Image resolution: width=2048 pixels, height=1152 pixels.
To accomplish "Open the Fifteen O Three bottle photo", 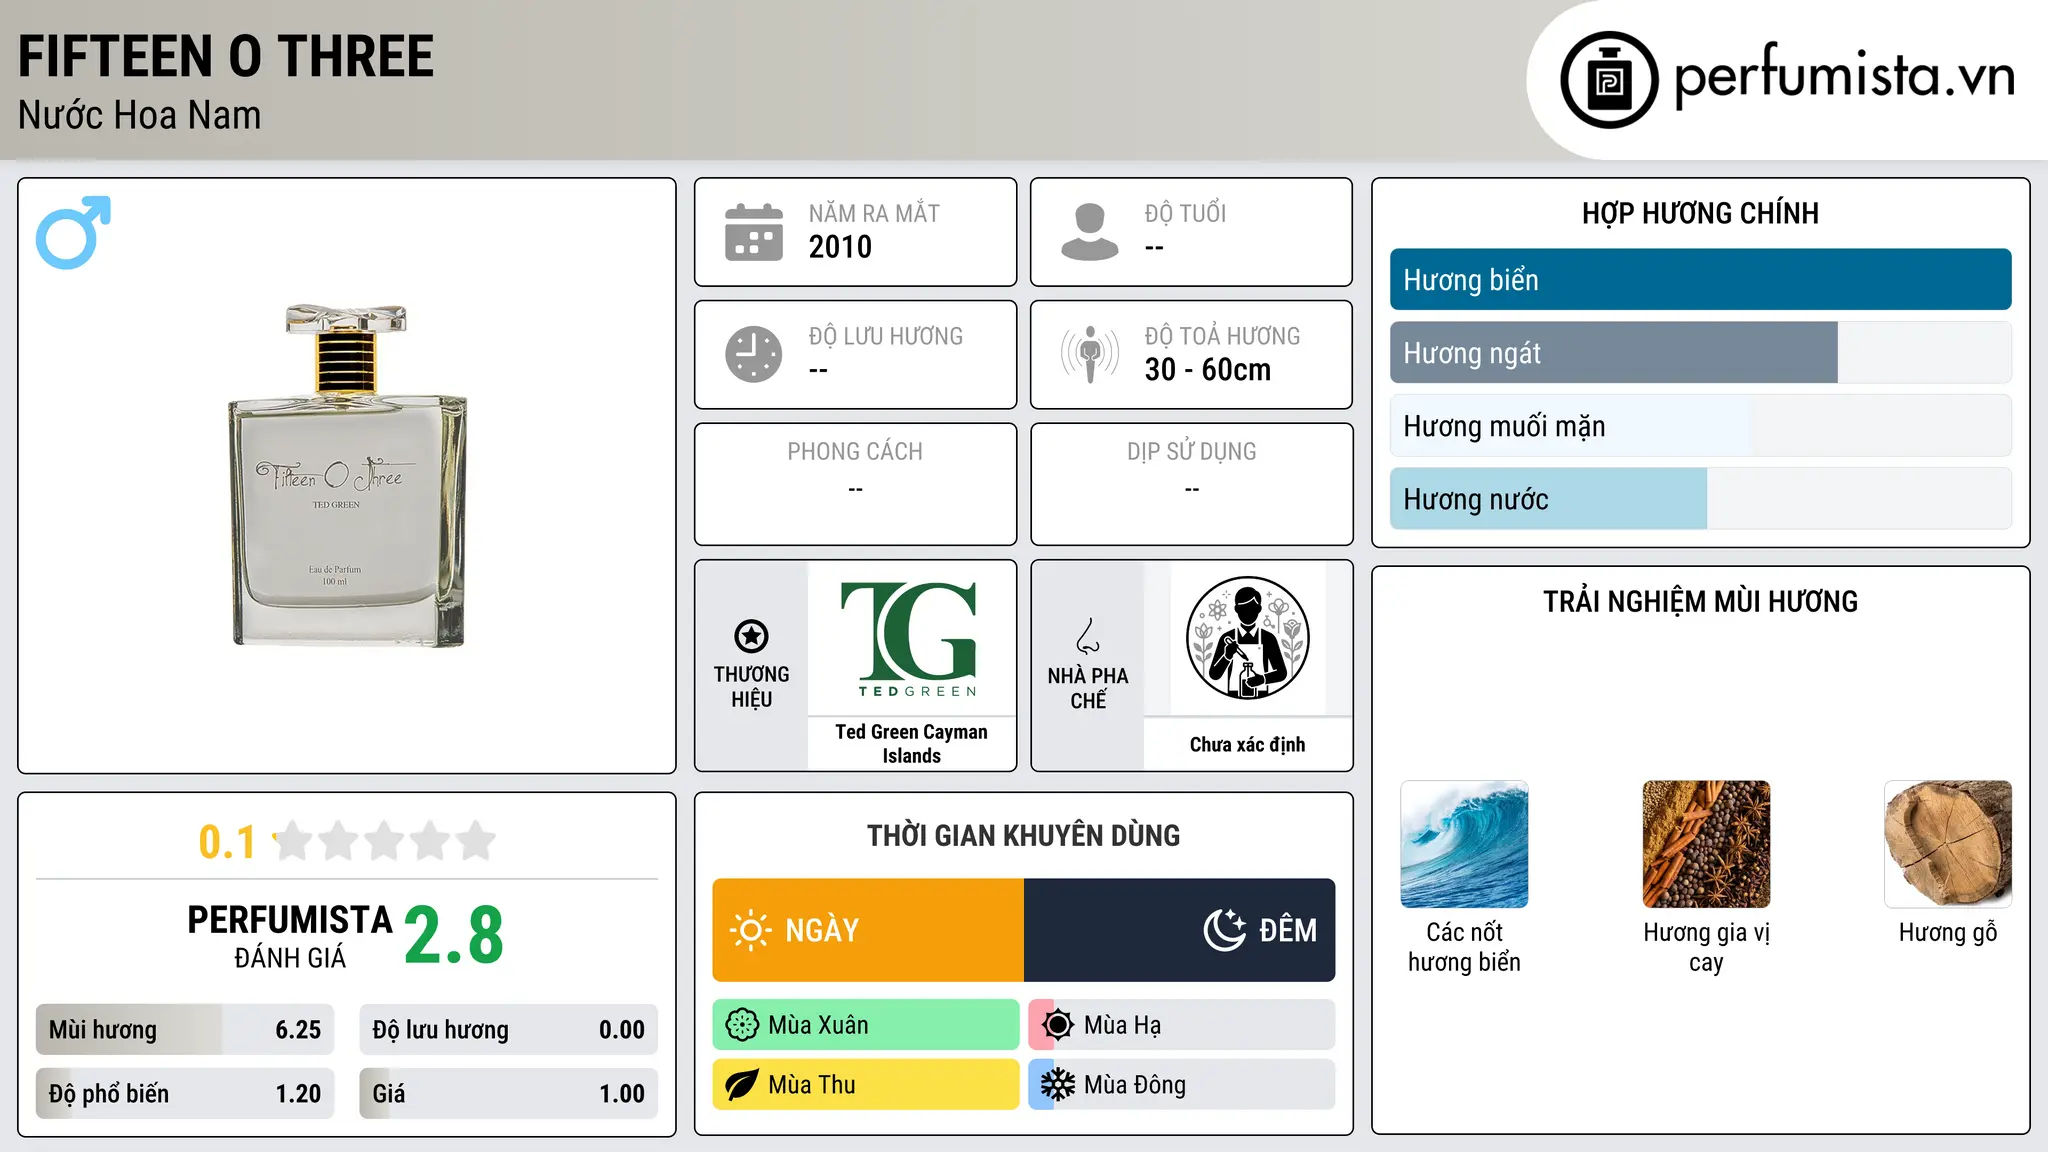I will click(348, 475).
